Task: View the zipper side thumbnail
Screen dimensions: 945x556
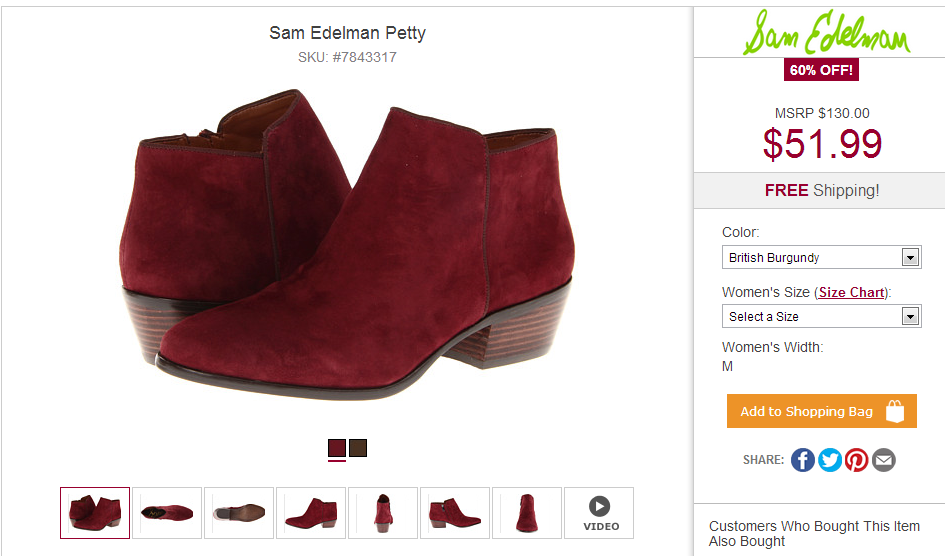Action: point(455,513)
